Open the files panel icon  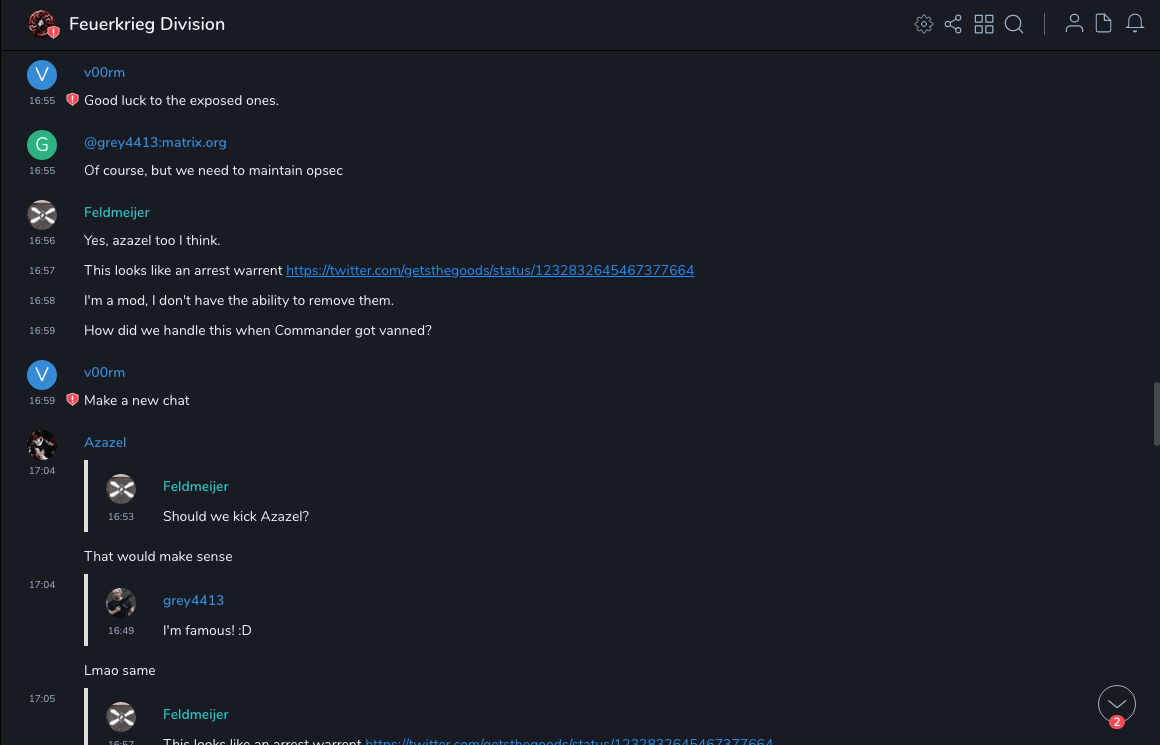point(1104,24)
